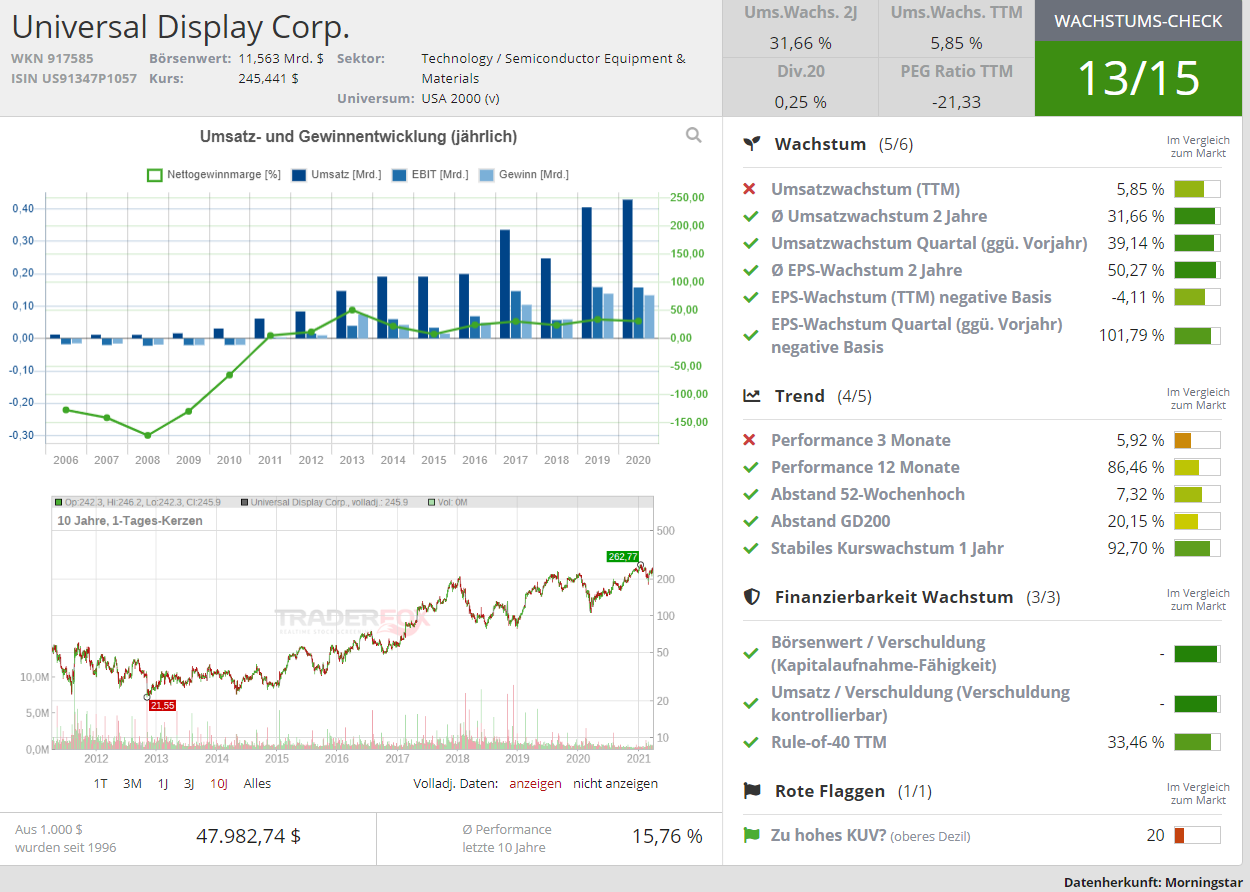Screen dimensions: 1250x892
Task: Click the 11,563 Mrd. $ Börsenwert value
Action: tap(281, 59)
